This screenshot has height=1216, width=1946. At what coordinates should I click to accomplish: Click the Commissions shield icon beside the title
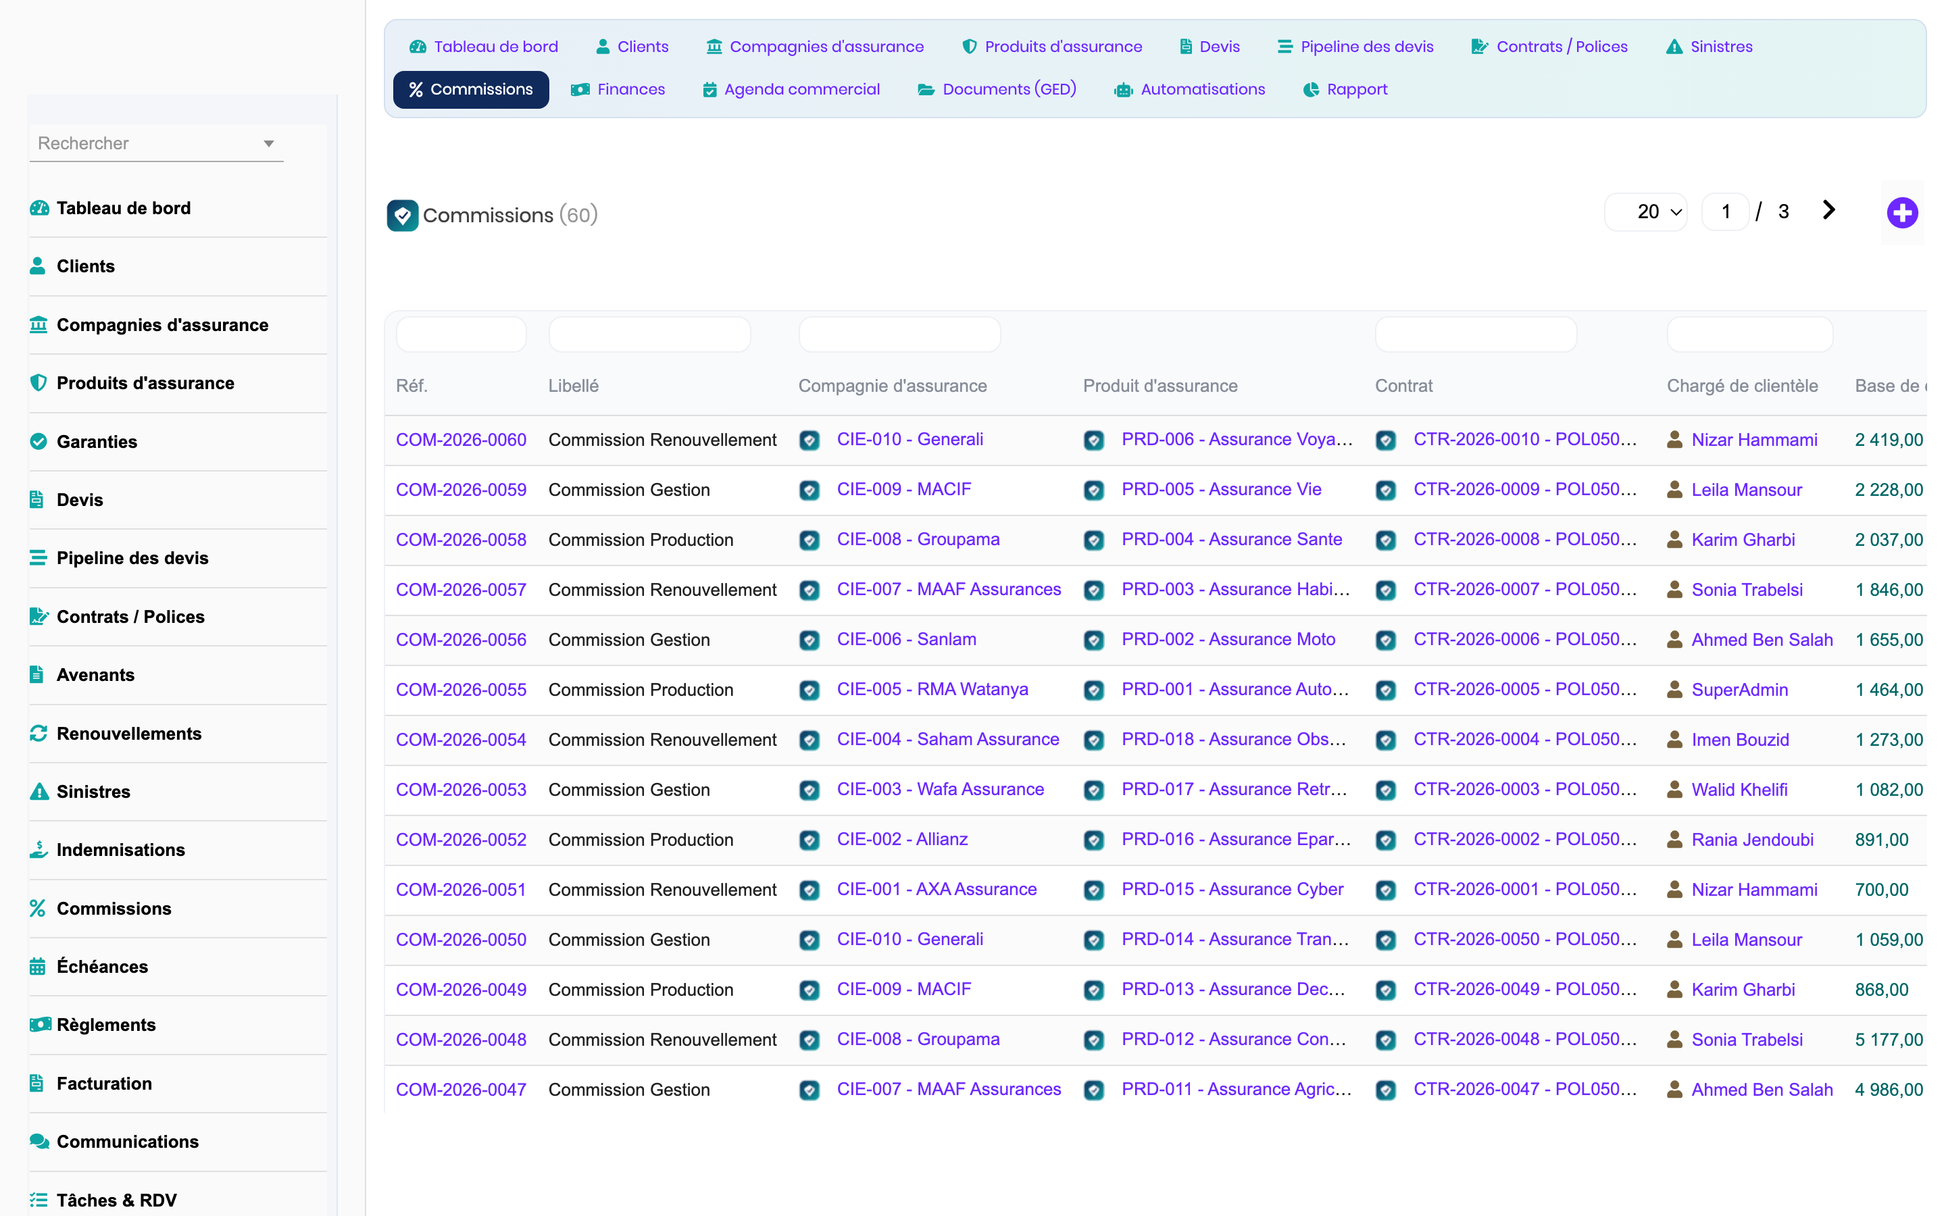pyautogui.click(x=402, y=215)
